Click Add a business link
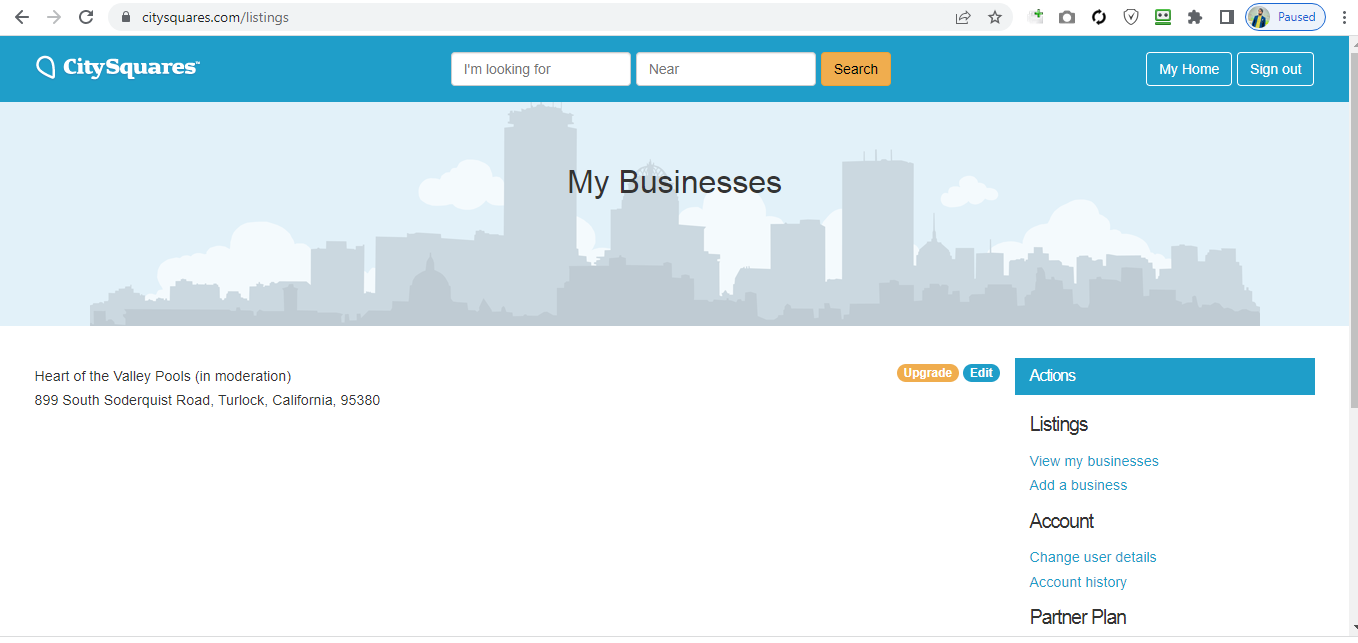This screenshot has height=643, width=1358. pos(1078,485)
